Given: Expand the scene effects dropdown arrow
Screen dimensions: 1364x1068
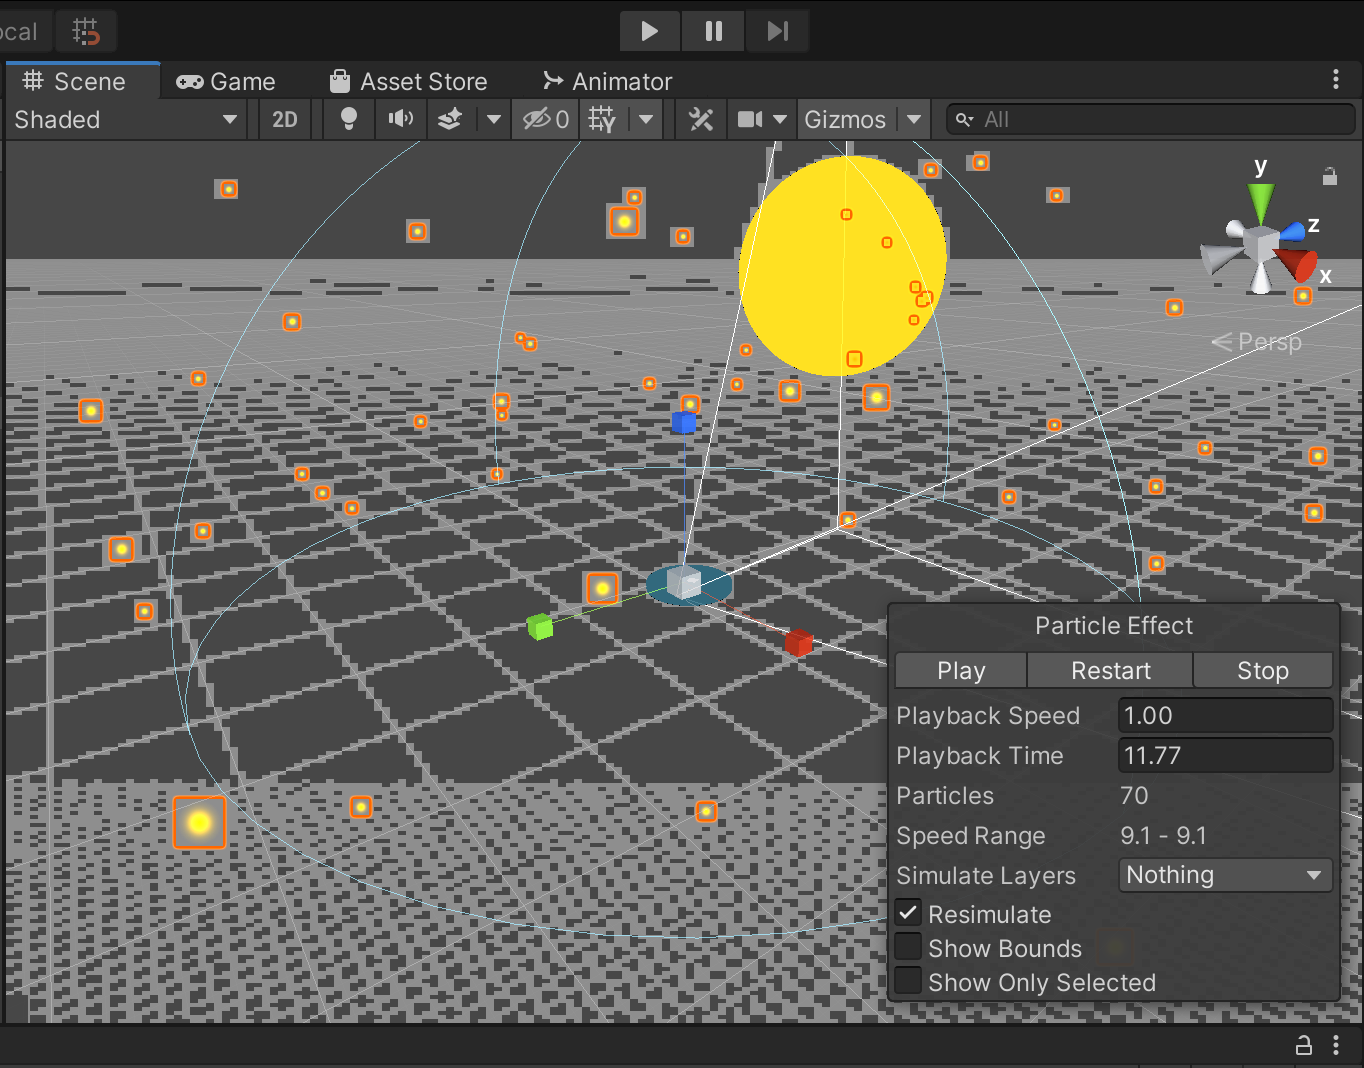Looking at the screenshot, I should click(494, 120).
